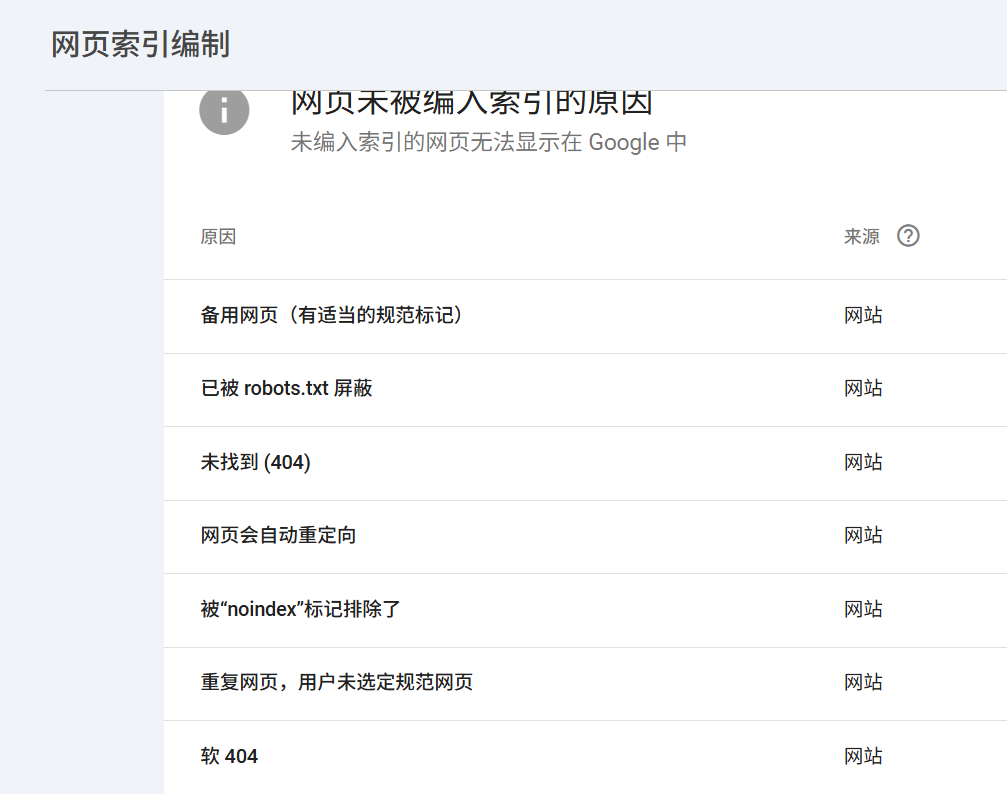This screenshot has height=794, width=1007.
Task: Click 网站 beside the robots.txt row
Action: point(862,389)
